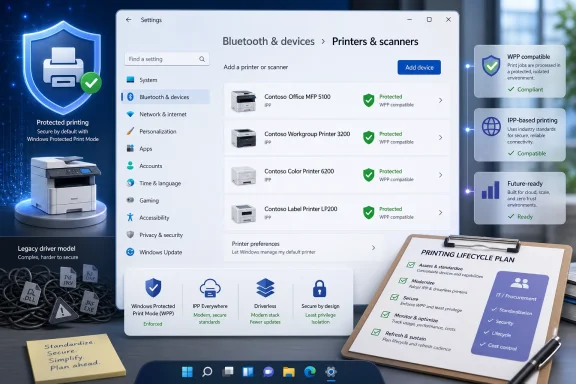
Task: Select System in settings sidebar
Action: [166, 80]
